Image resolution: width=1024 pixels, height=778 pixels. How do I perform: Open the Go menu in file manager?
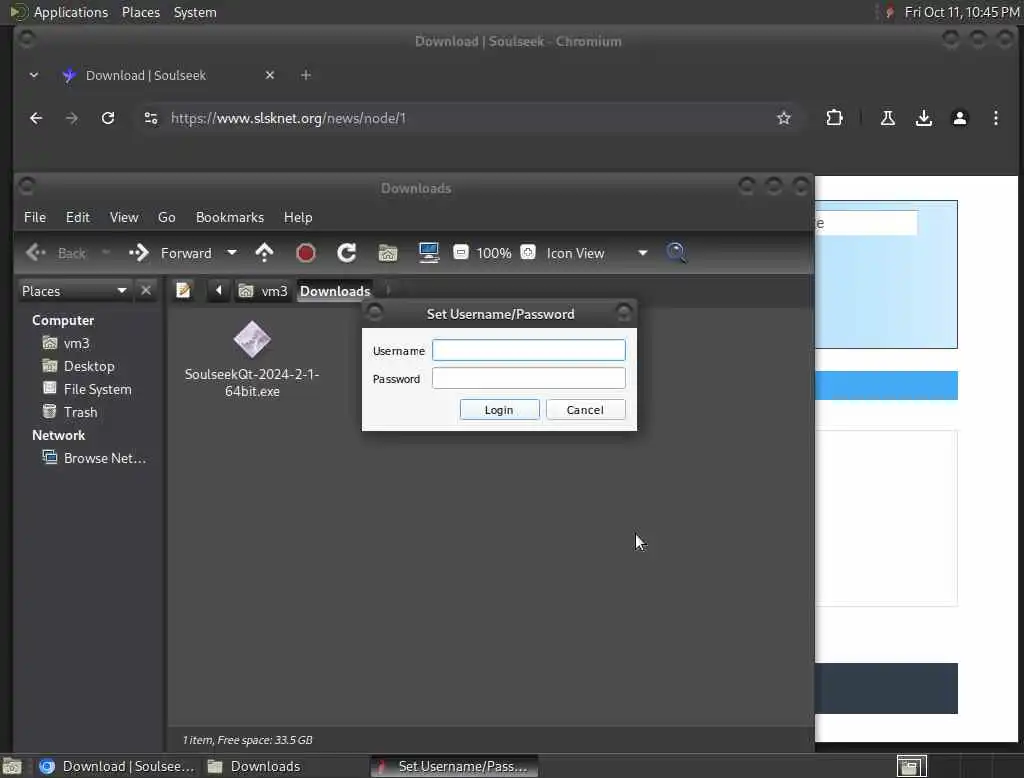pos(167,217)
